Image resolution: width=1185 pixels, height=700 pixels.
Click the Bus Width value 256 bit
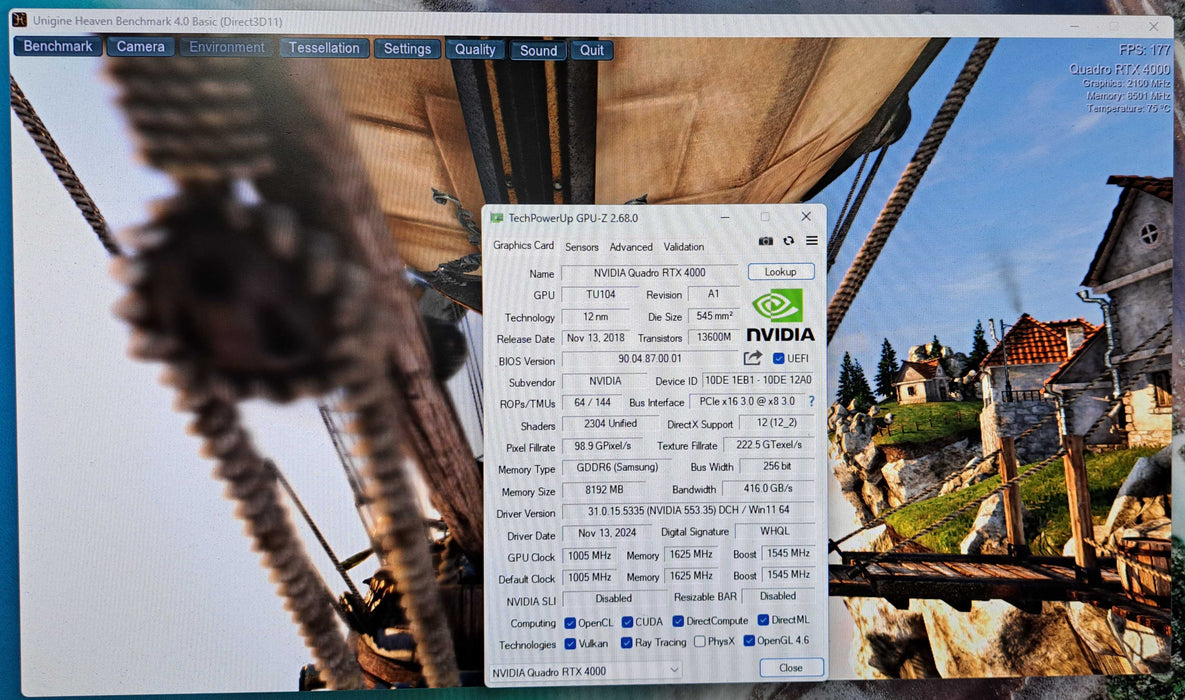click(x=777, y=466)
